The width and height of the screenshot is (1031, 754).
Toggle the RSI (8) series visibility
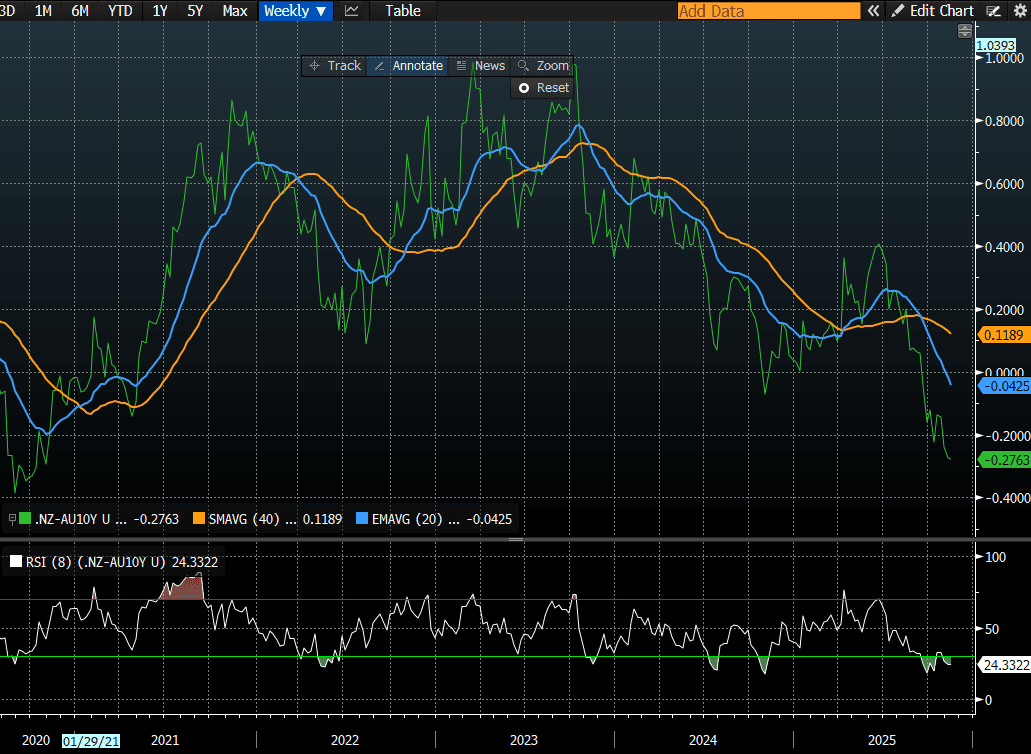click(x=15, y=561)
